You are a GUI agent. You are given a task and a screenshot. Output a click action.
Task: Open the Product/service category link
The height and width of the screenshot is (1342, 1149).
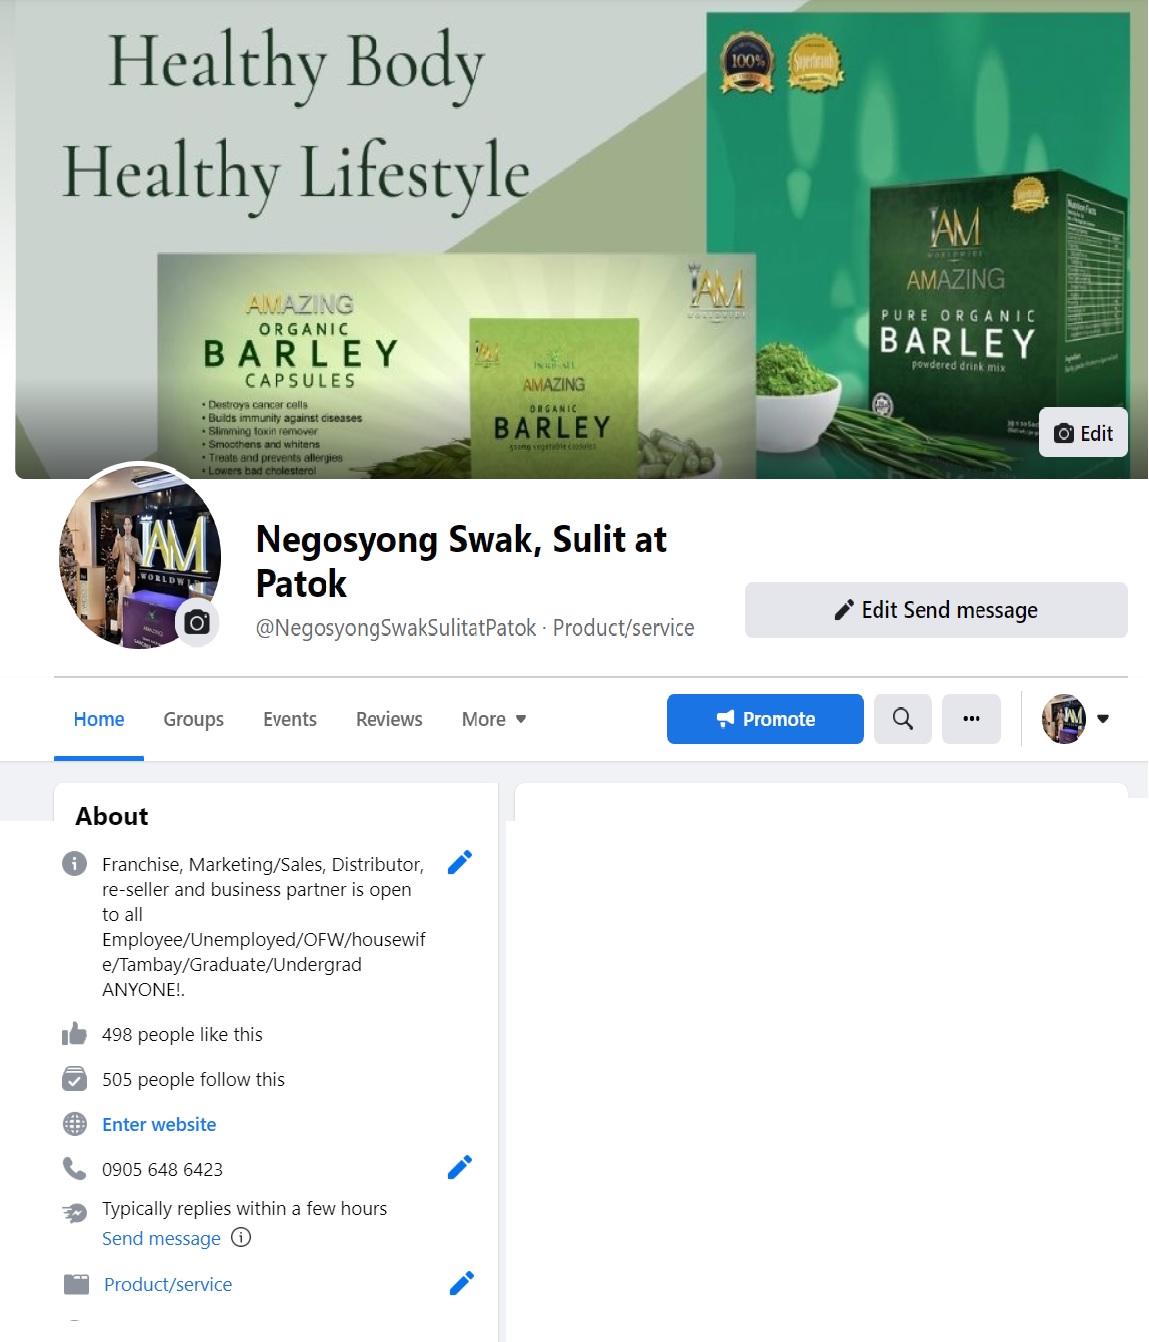(x=168, y=1284)
